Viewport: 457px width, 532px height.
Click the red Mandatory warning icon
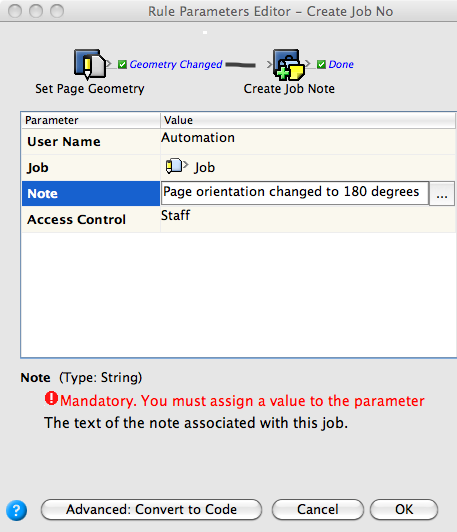[x=51, y=399]
